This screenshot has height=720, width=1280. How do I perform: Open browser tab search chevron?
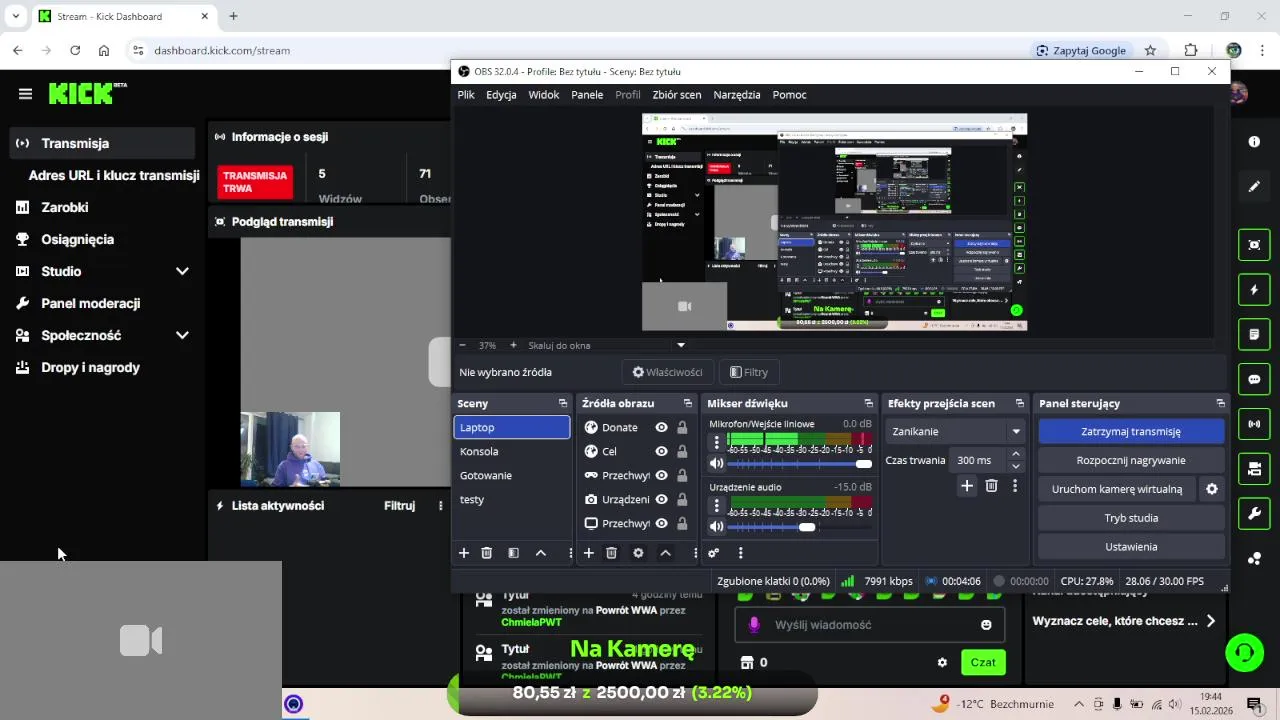(16, 16)
